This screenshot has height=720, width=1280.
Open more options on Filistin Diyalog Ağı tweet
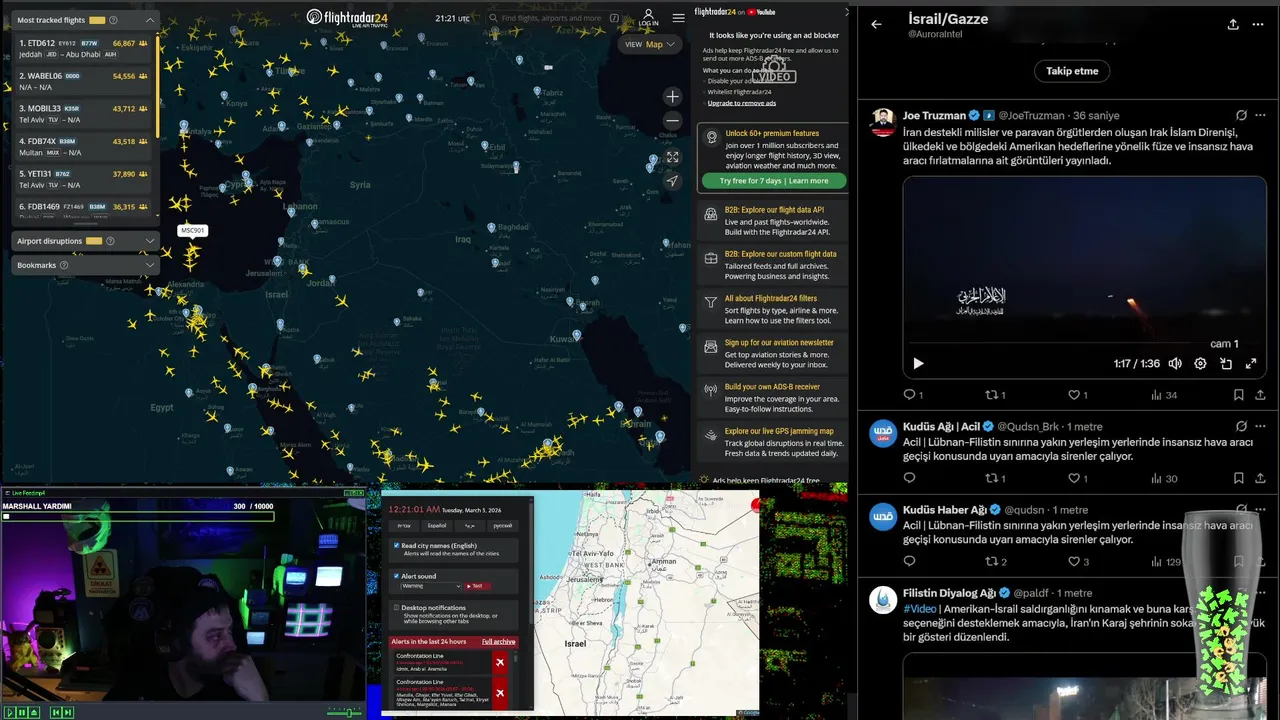pyautogui.click(x=1260, y=593)
